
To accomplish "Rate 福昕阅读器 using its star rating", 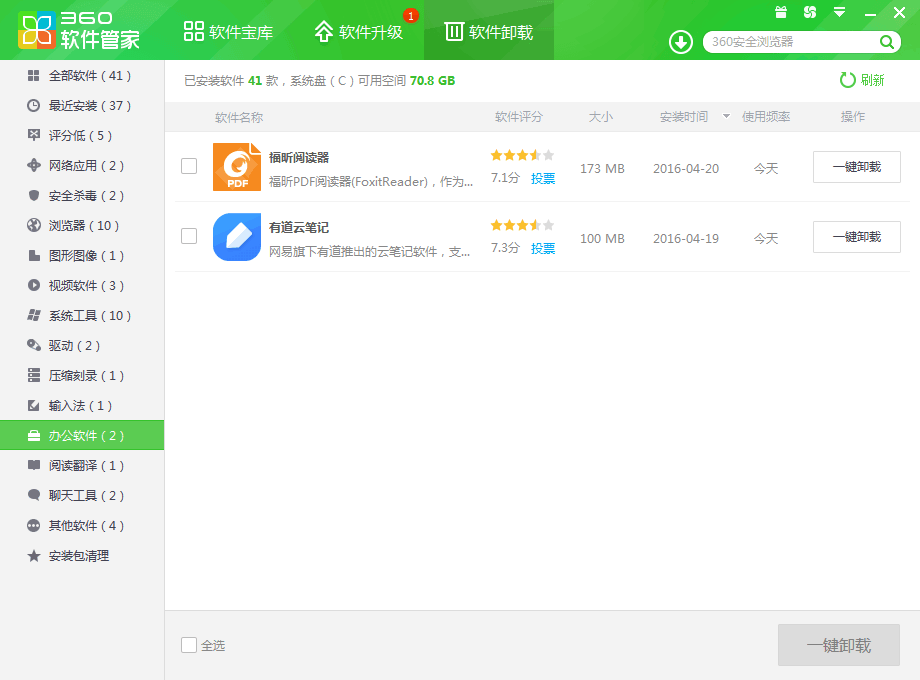I will 522,155.
